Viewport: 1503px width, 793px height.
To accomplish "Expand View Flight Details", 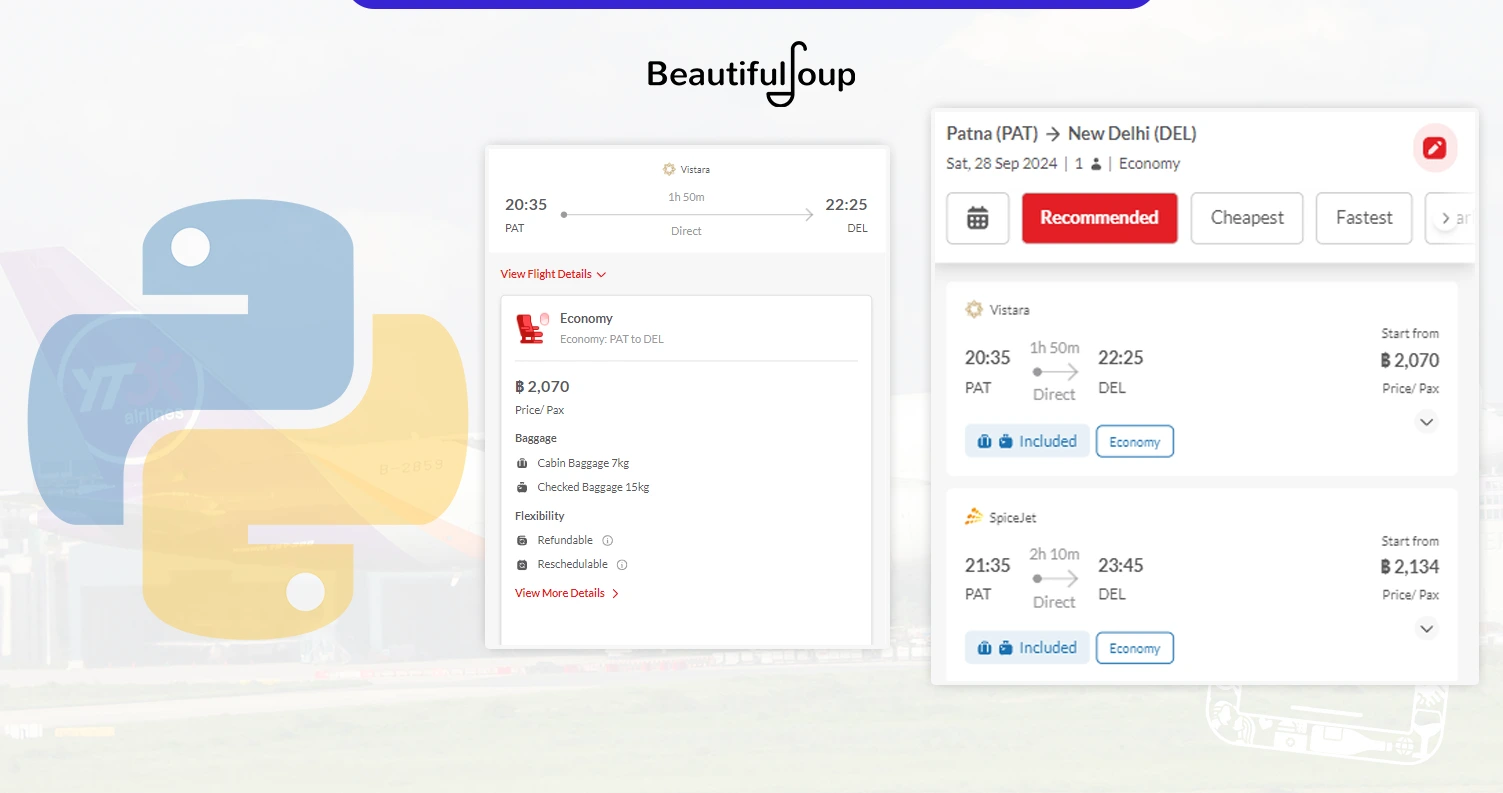I will pyautogui.click(x=552, y=273).
